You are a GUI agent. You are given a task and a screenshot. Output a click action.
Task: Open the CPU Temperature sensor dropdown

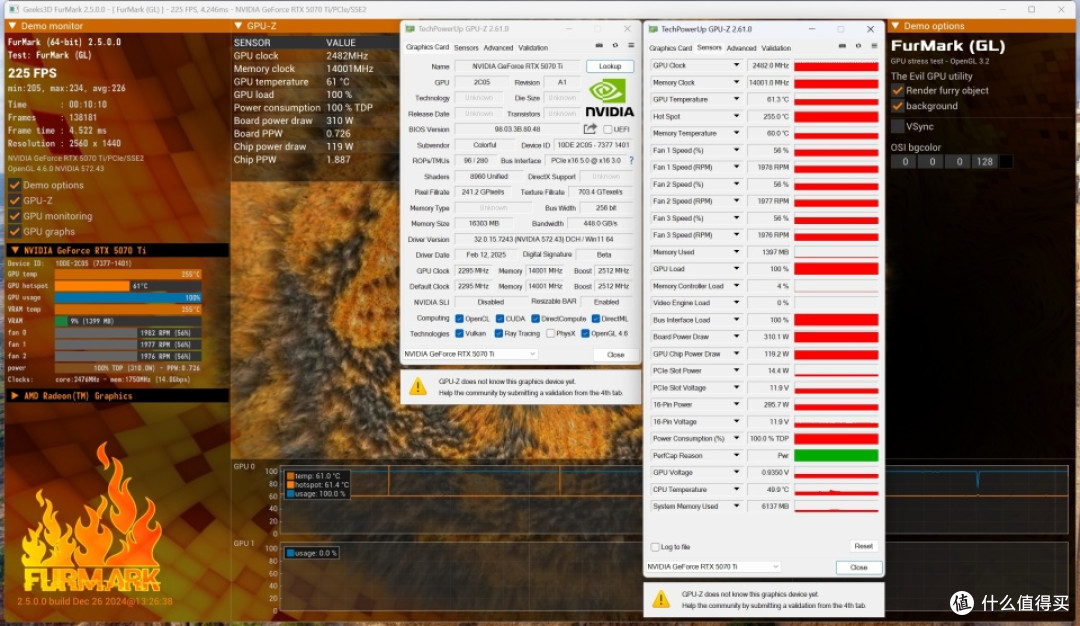[736, 489]
